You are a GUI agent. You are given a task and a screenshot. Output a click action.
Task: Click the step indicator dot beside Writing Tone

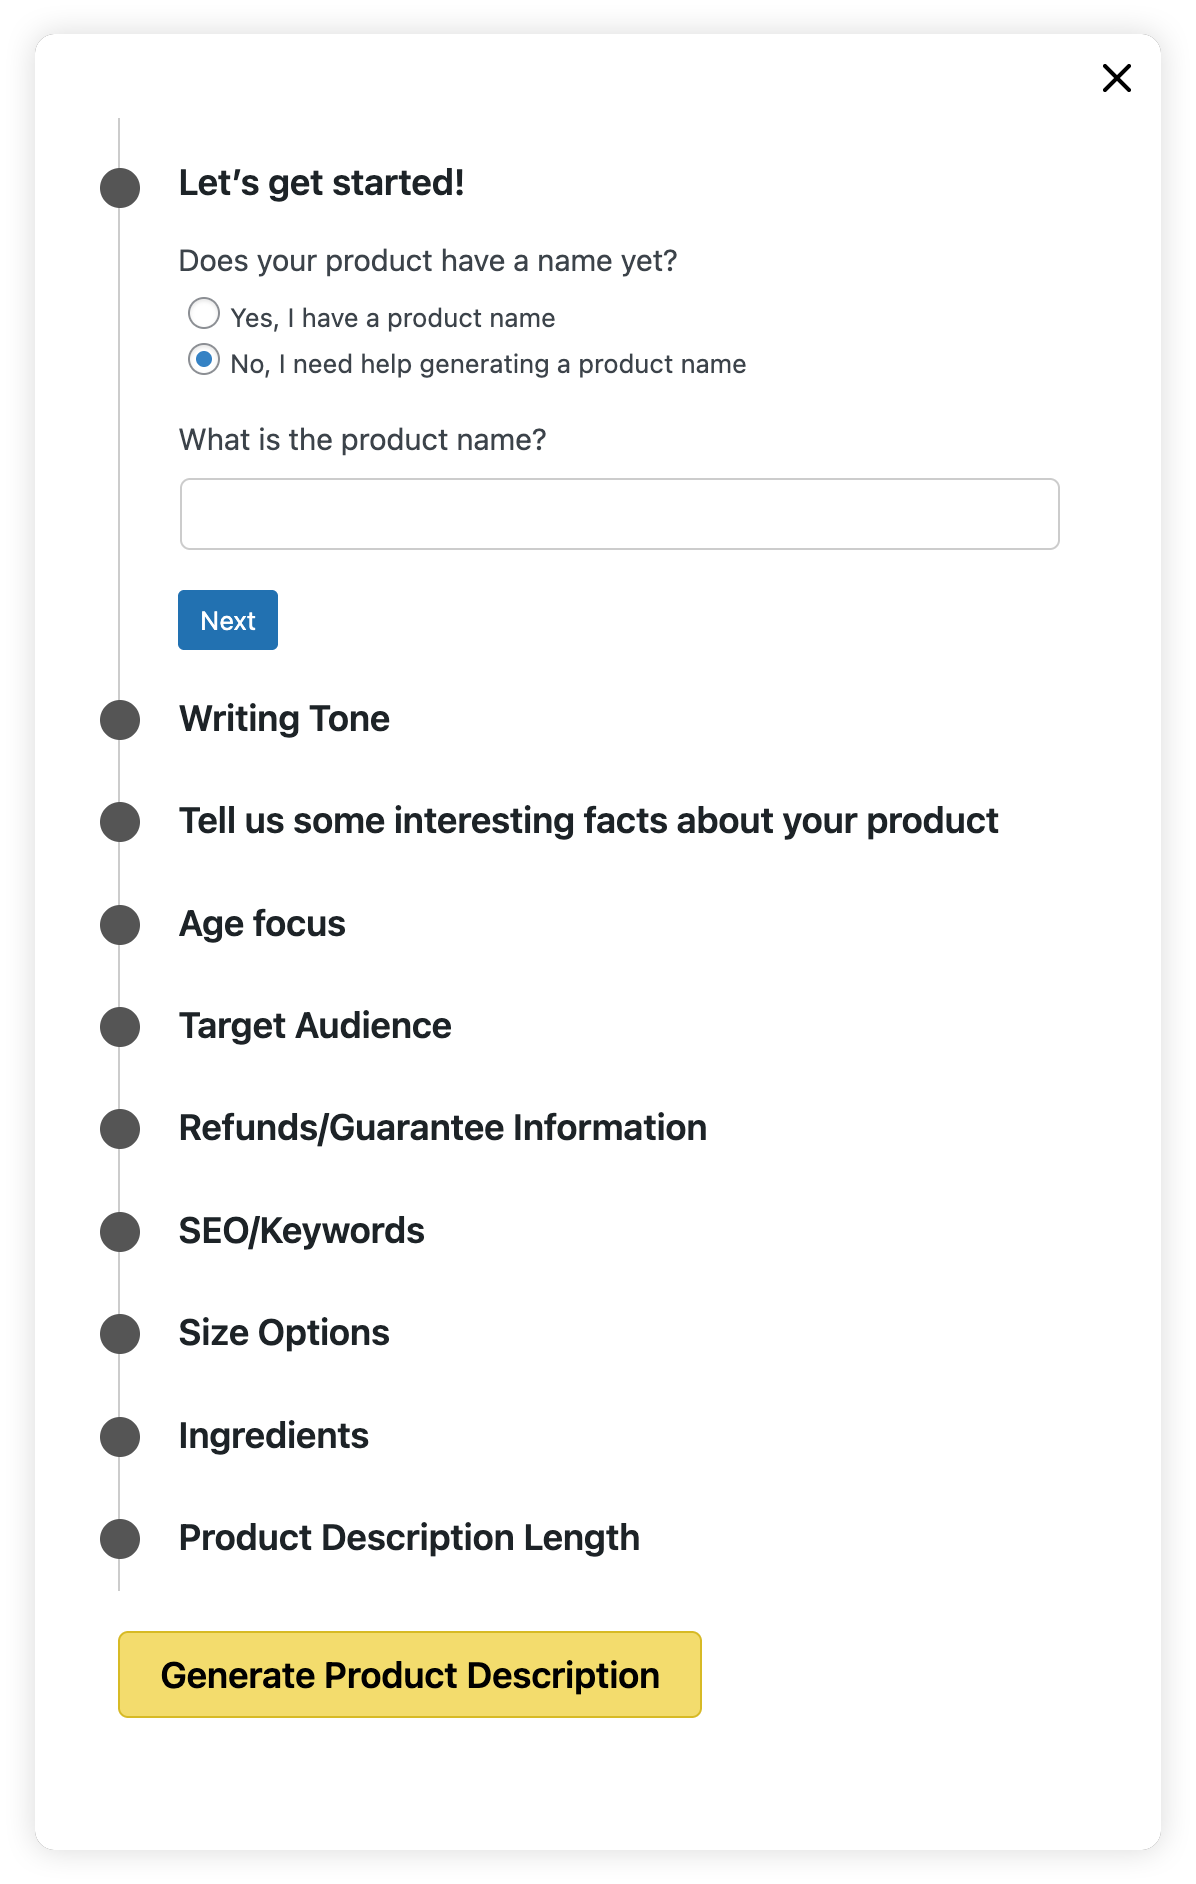120,720
